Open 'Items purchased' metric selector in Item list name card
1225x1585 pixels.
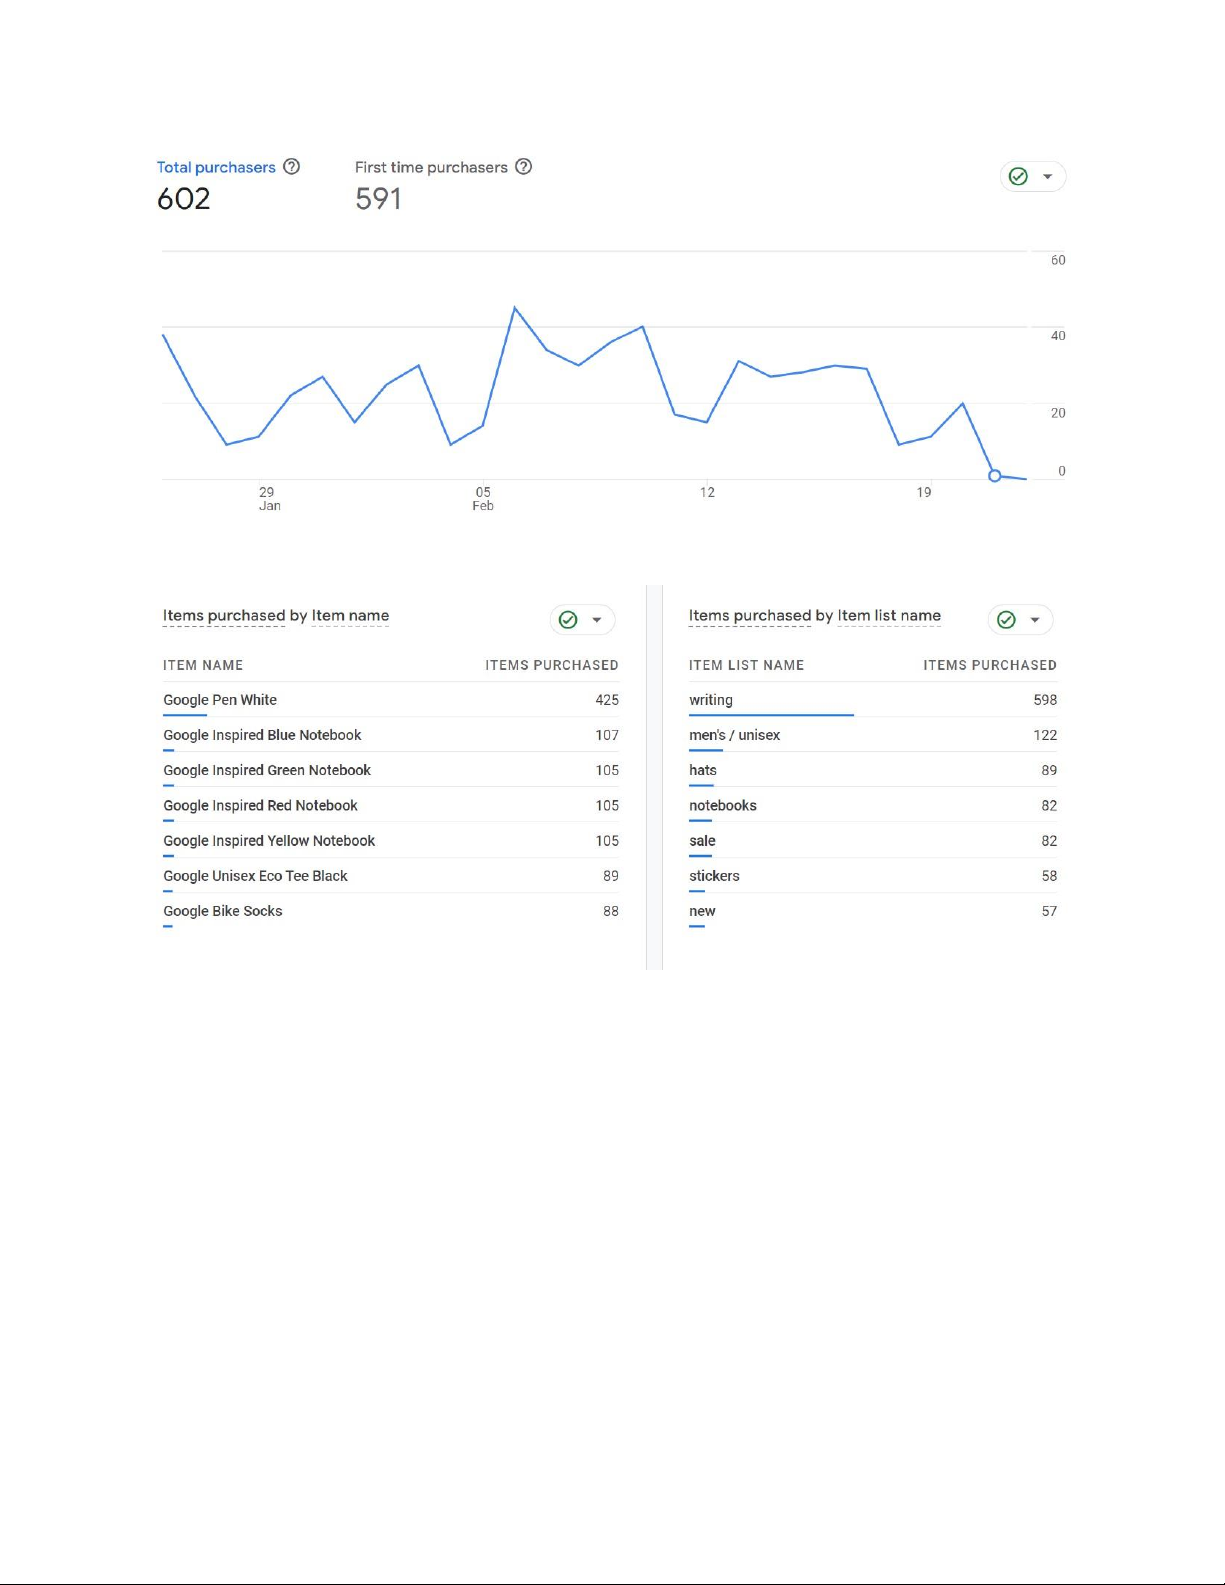(x=750, y=616)
